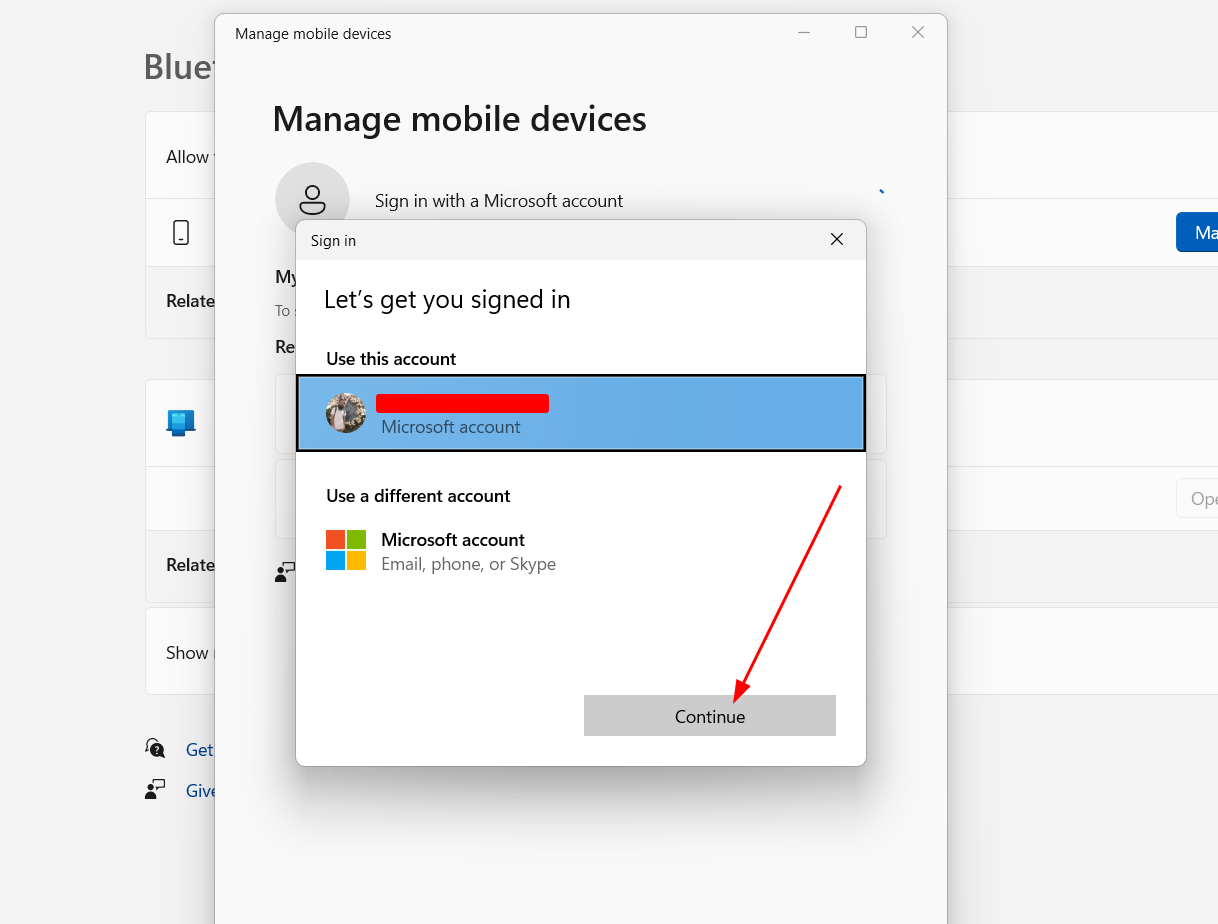Click the blue Manage button in Settings
The image size is (1218, 924).
[1197, 232]
